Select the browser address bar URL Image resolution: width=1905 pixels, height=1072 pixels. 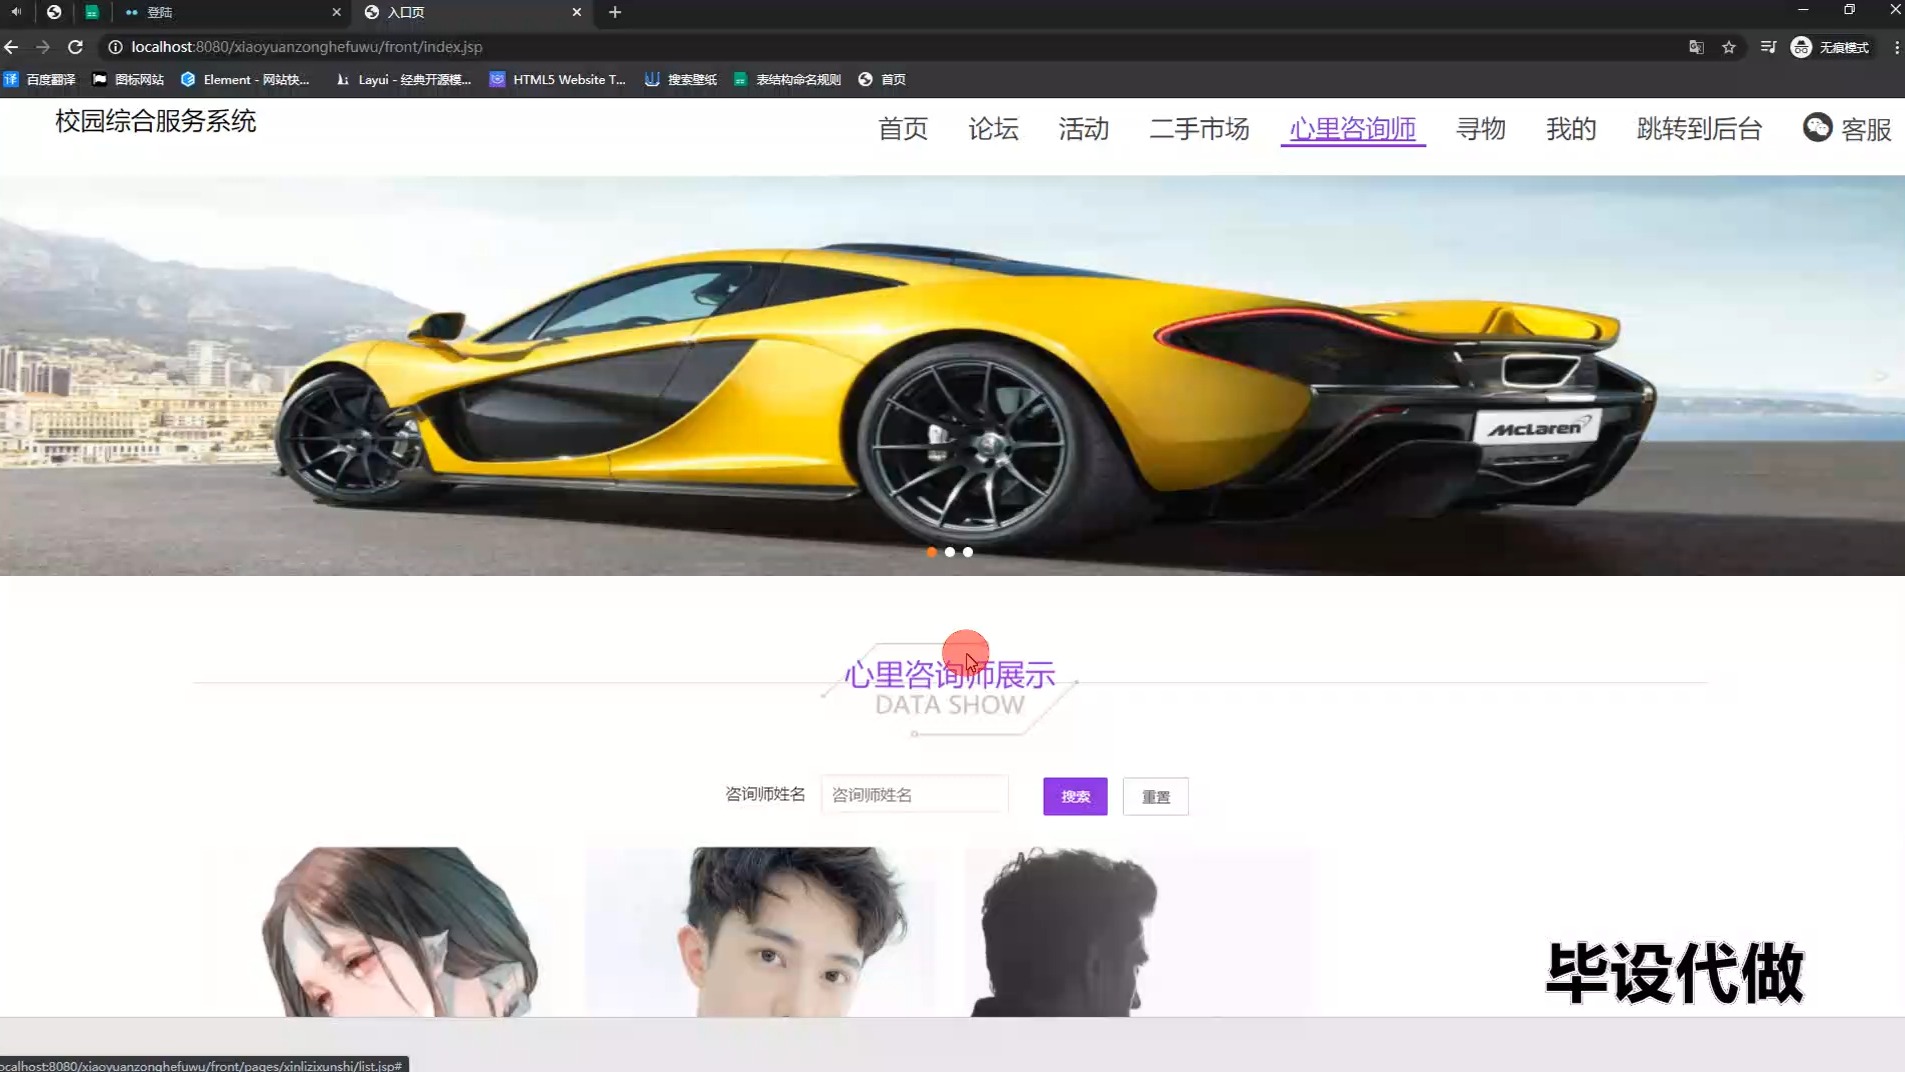pos(307,47)
